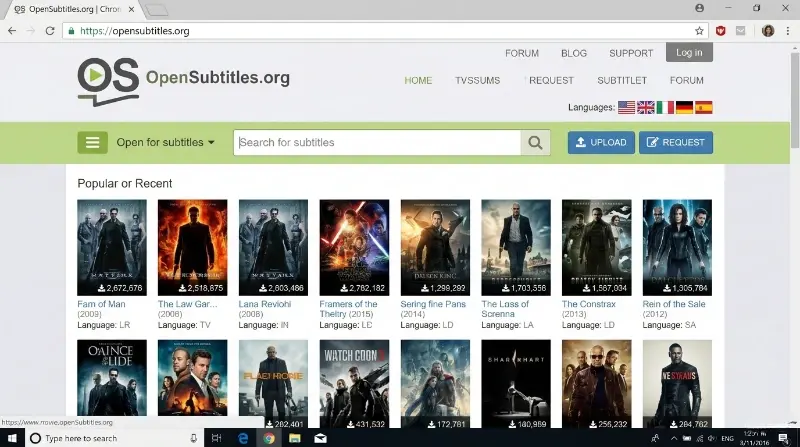This screenshot has width=800, height=447.
Task: Click the Search for subtitles field
Action: pyautogui.click(x=377, y=142)
